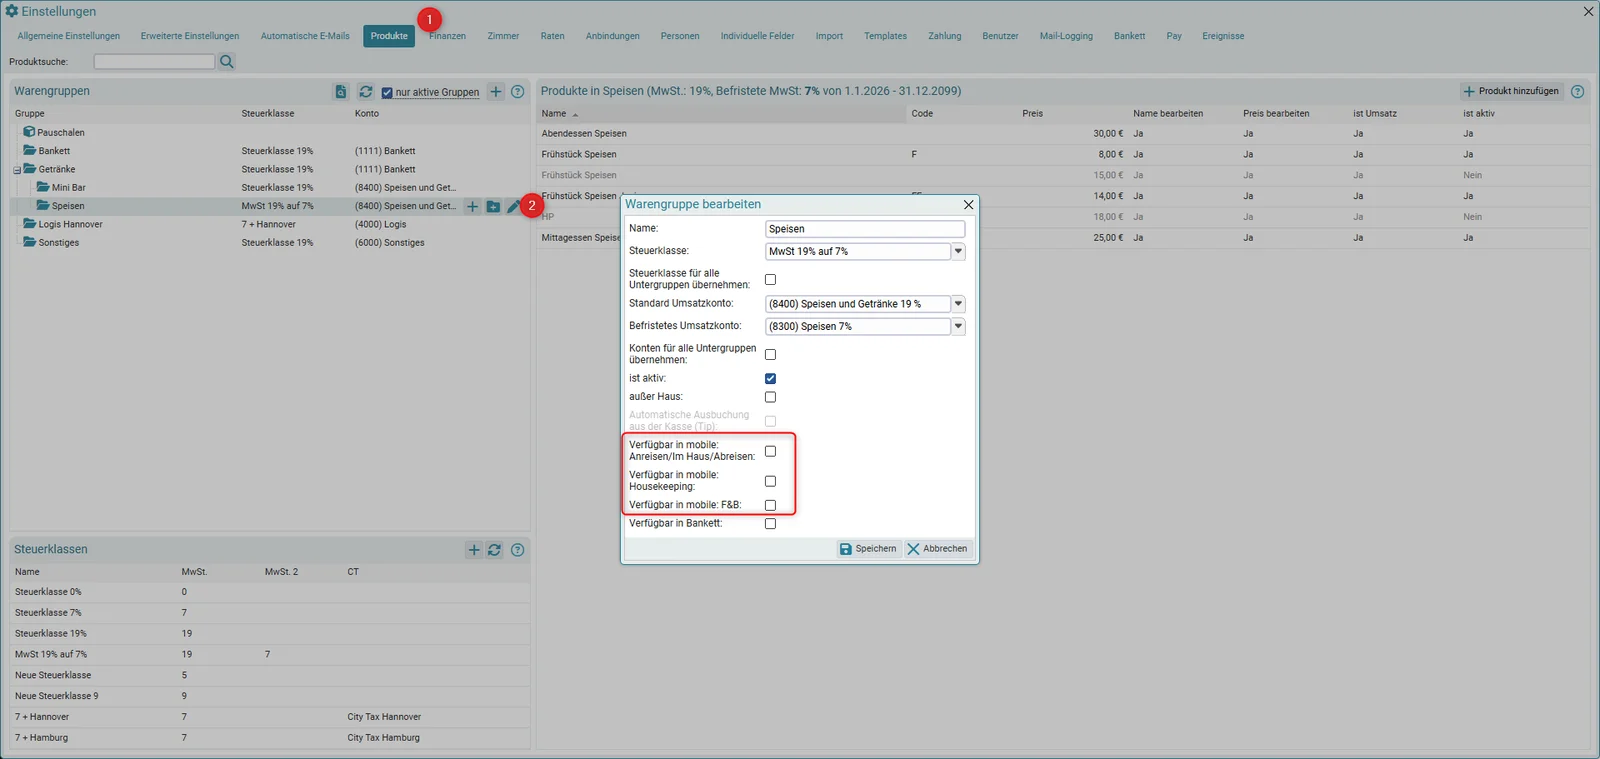Enable Verfügbar in mobile: F&B

point(770,505)
